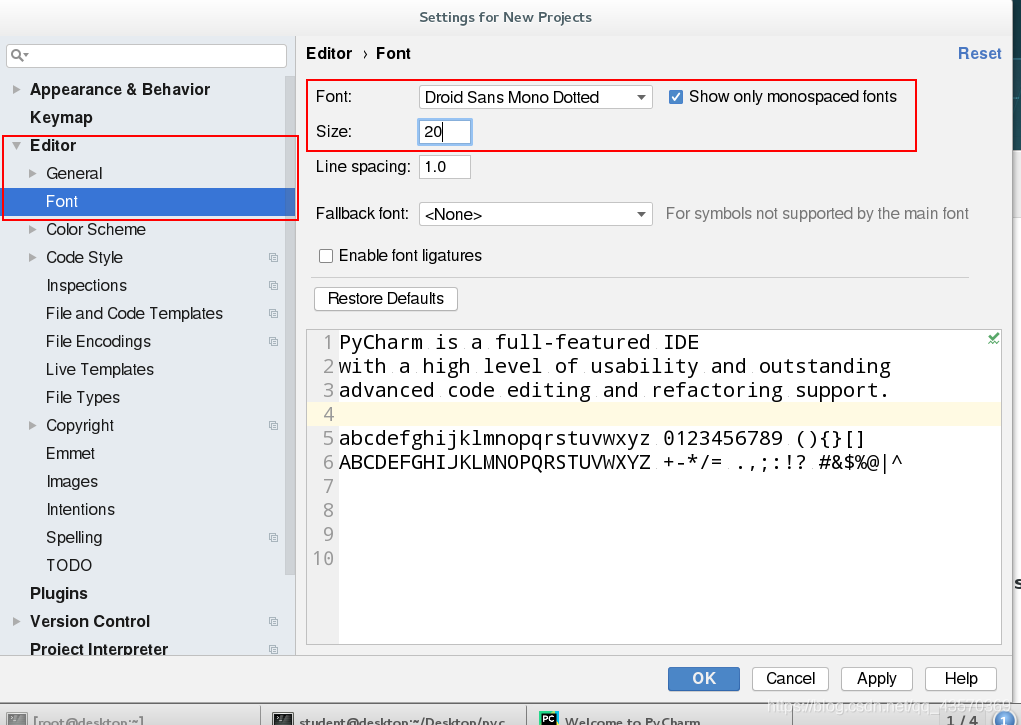Select Intentions in the settings tree
Screen dimensions: 1021x725
pos(80,509)
